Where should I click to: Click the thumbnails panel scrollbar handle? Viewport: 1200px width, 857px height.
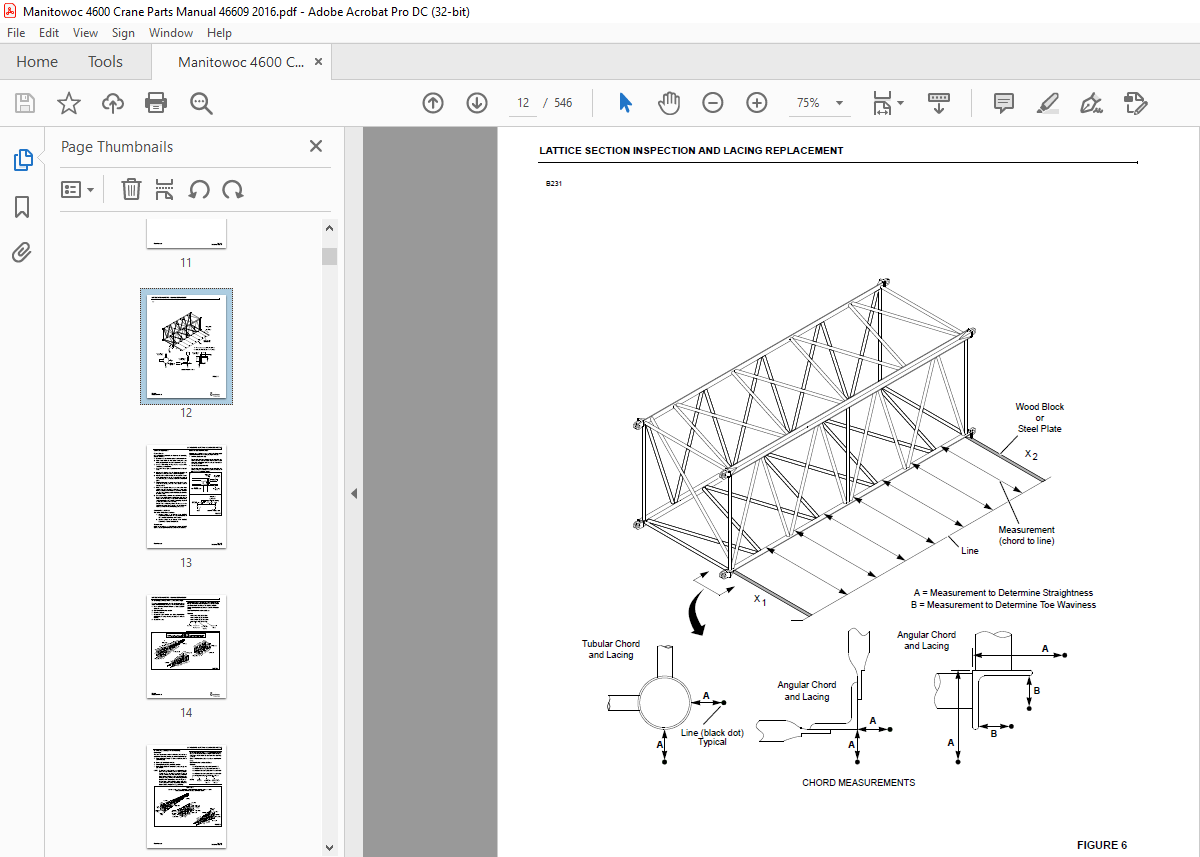(330, 256)
